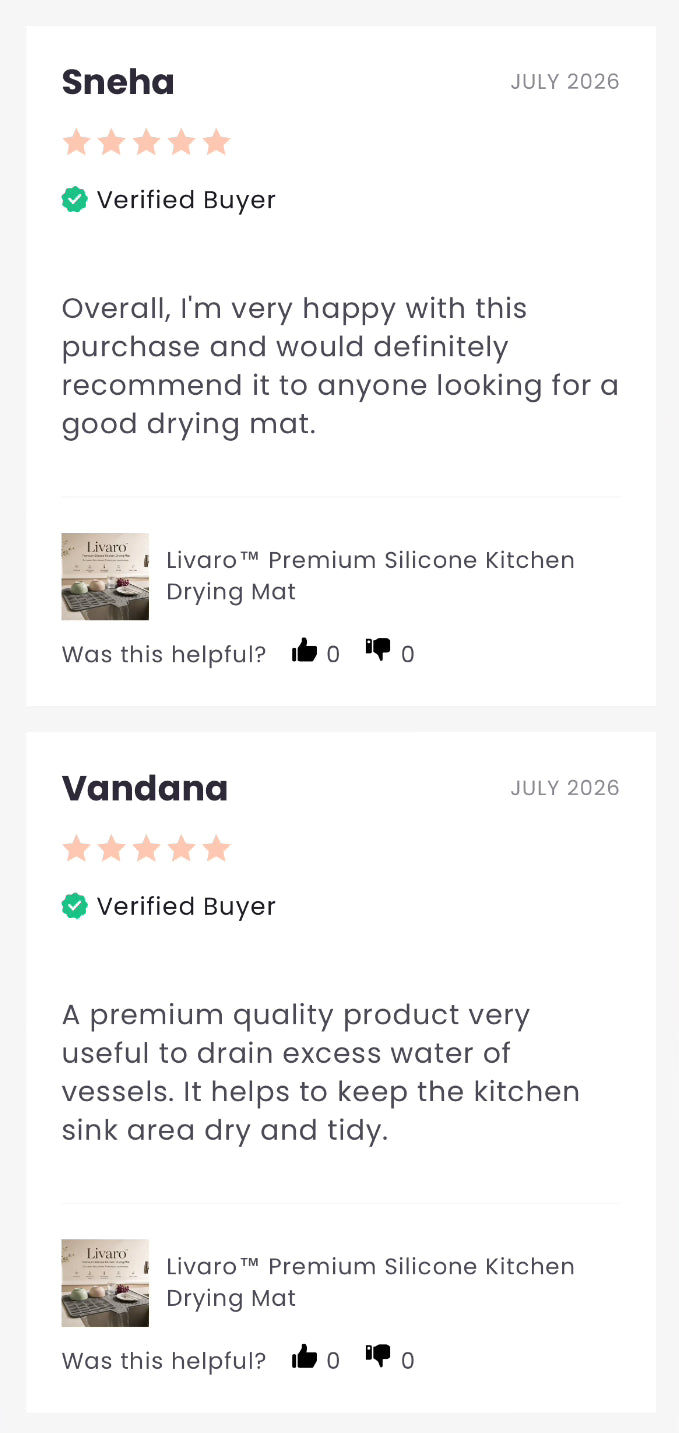Click thumbs down on Vandana's review
The image size is (679, 1433).
click(378, 1356)
